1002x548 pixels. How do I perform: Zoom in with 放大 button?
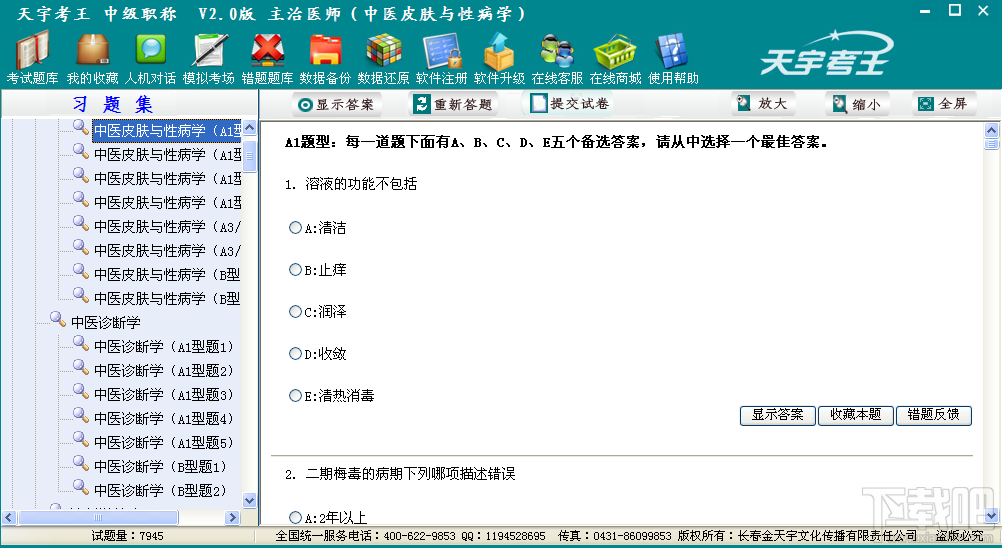pyautogui.click(x=764, y=103)
